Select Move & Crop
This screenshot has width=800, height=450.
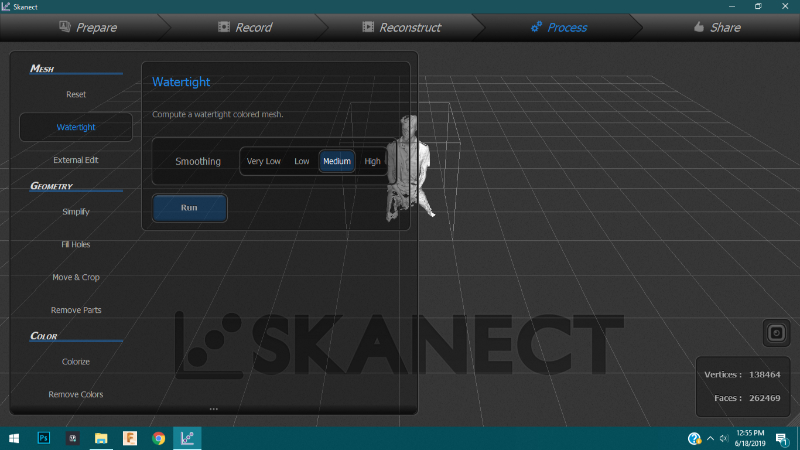point(76,277)
